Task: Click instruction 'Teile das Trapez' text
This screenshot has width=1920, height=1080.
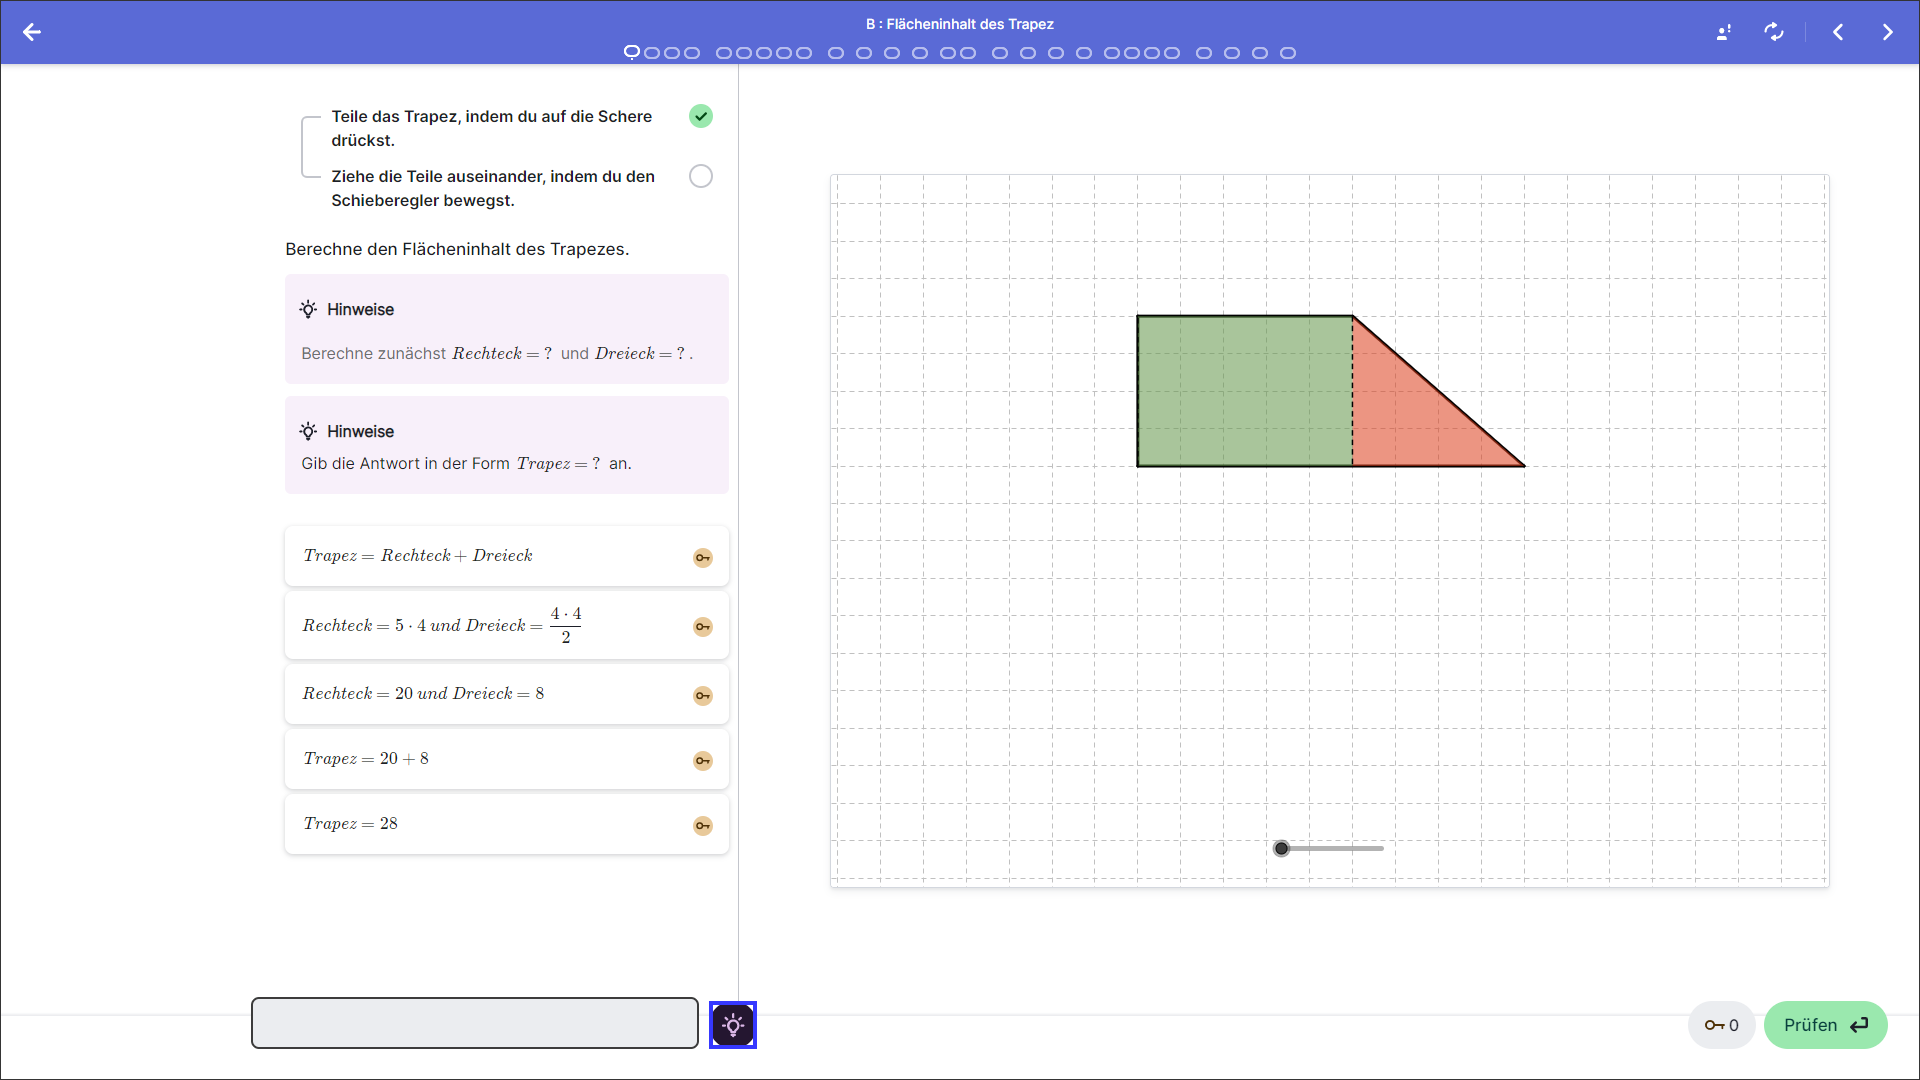Action: pyautogui.click(x=492, y=128)
